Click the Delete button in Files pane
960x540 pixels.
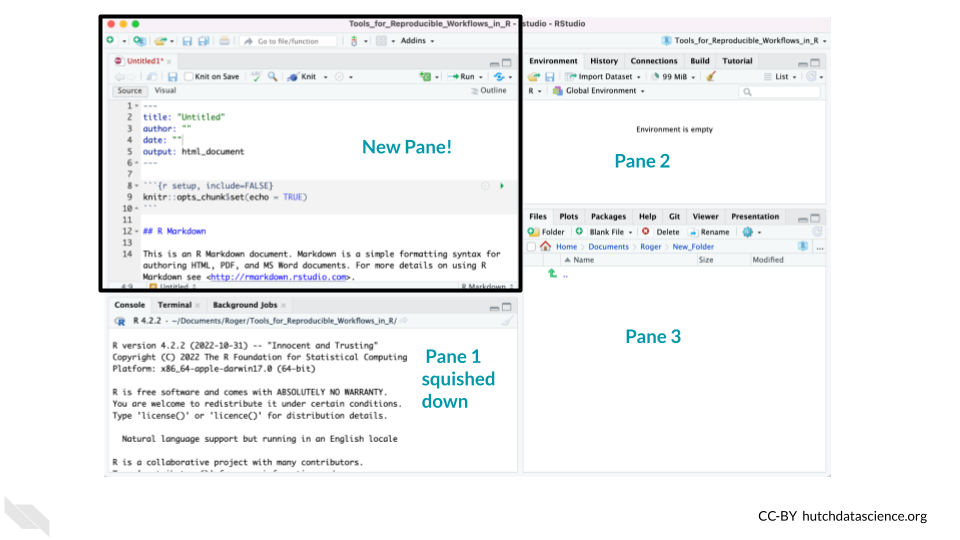click(x=661, y=232)
